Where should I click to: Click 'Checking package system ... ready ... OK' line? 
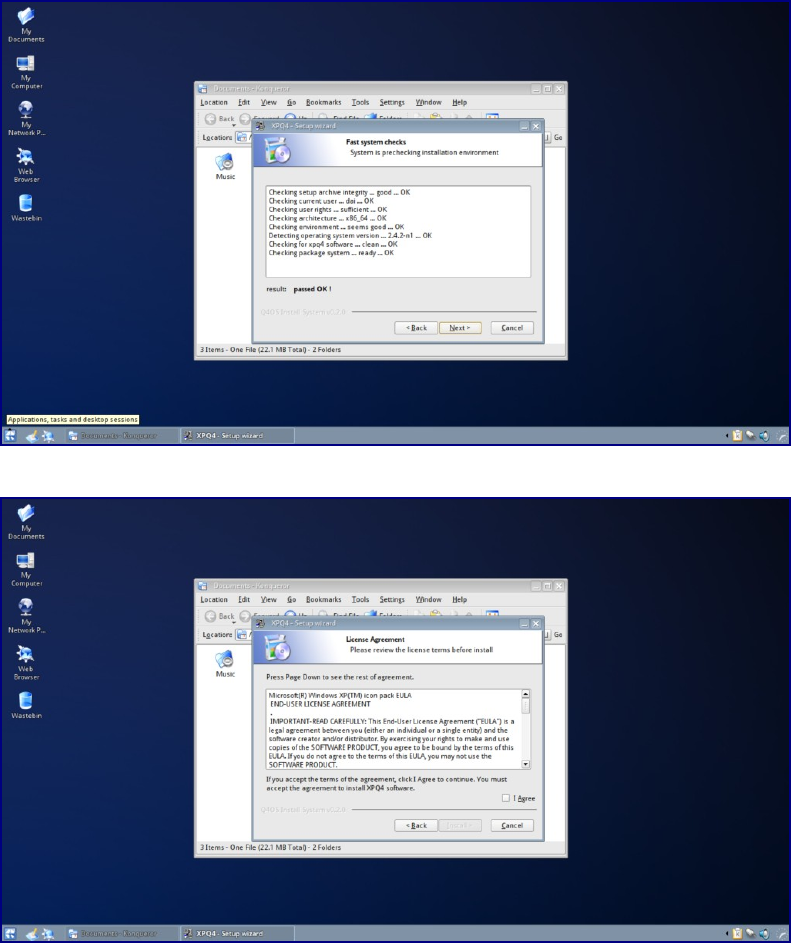click(331, 253)
